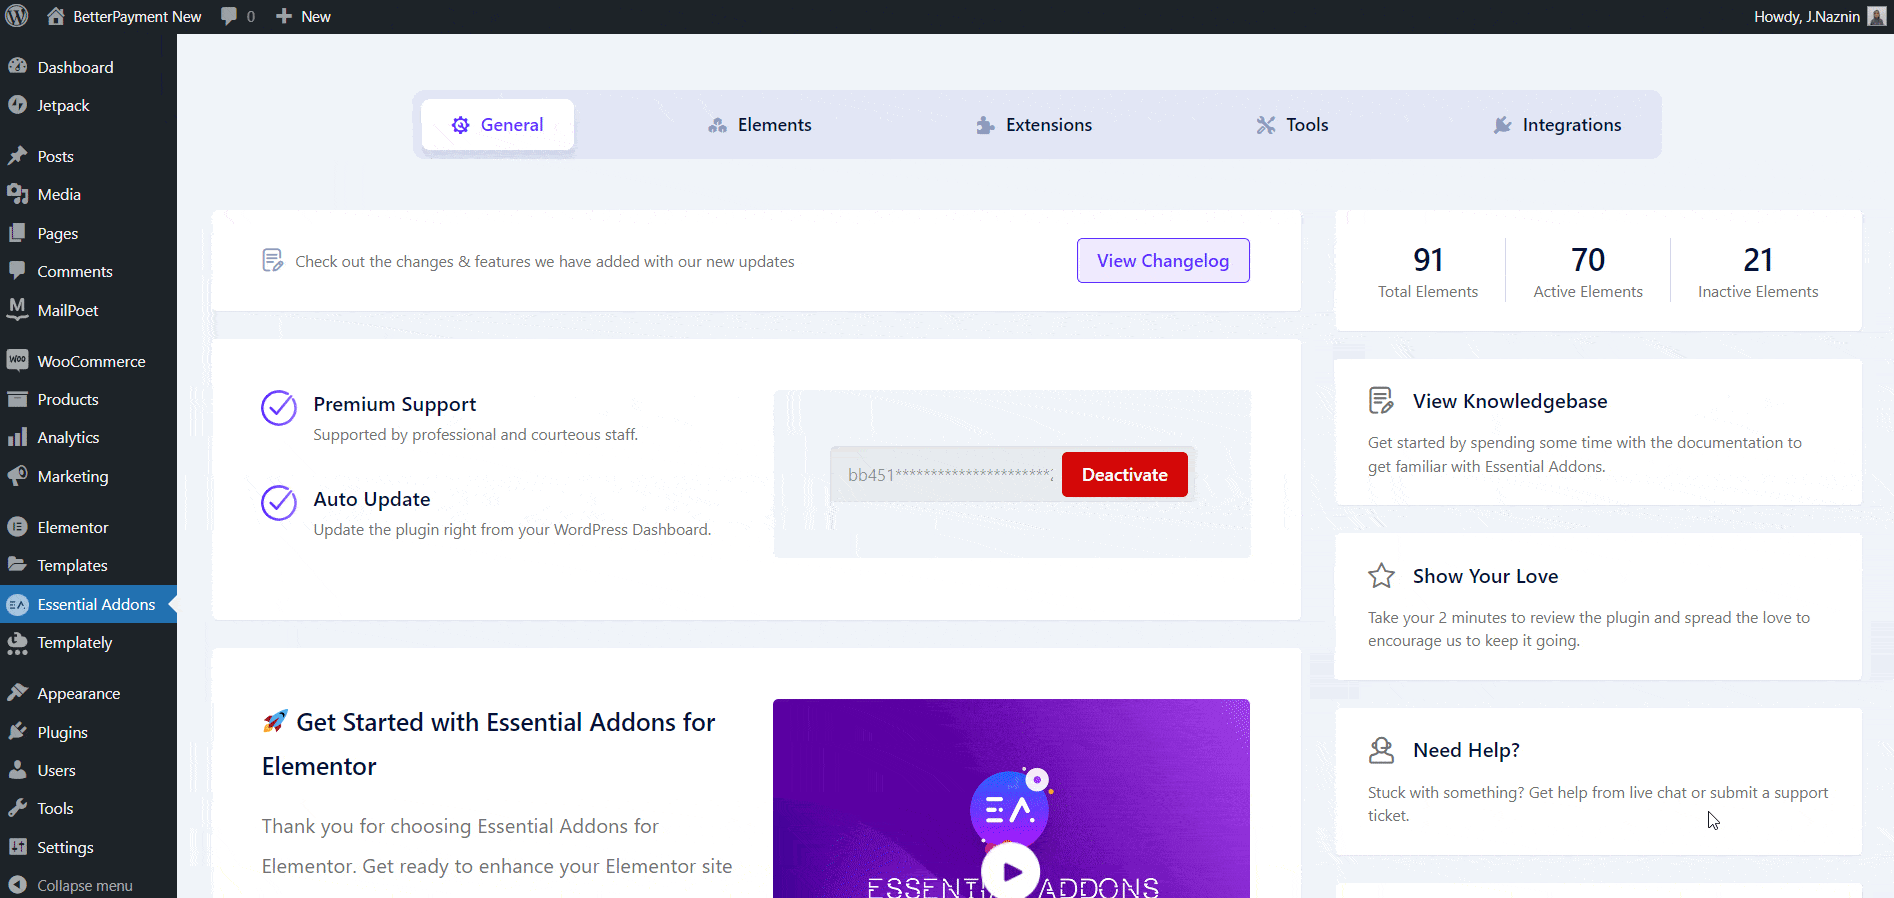Click the red Deactivate license button
The width and height of the screenshot is (1894, 898).
1125,474
